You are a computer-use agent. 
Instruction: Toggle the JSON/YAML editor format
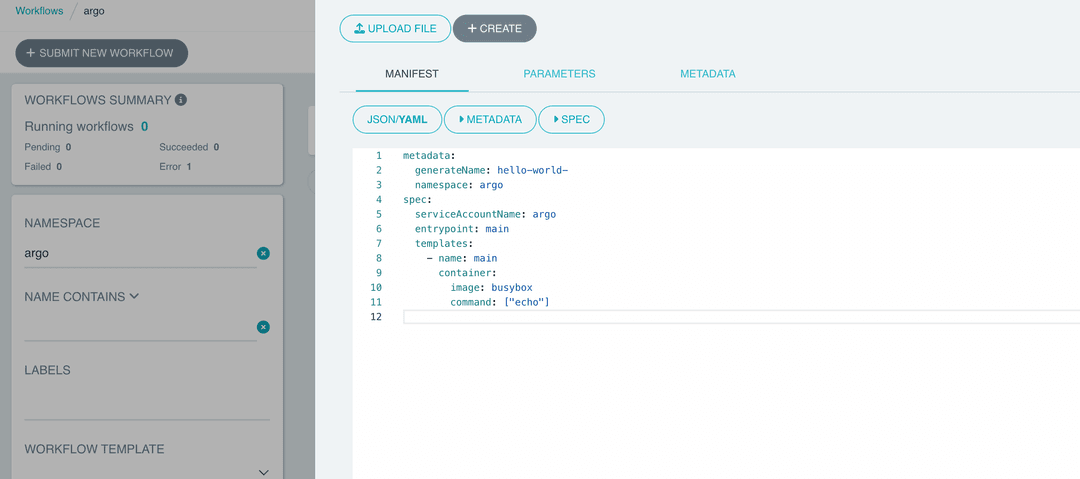(x=397, y=120)
